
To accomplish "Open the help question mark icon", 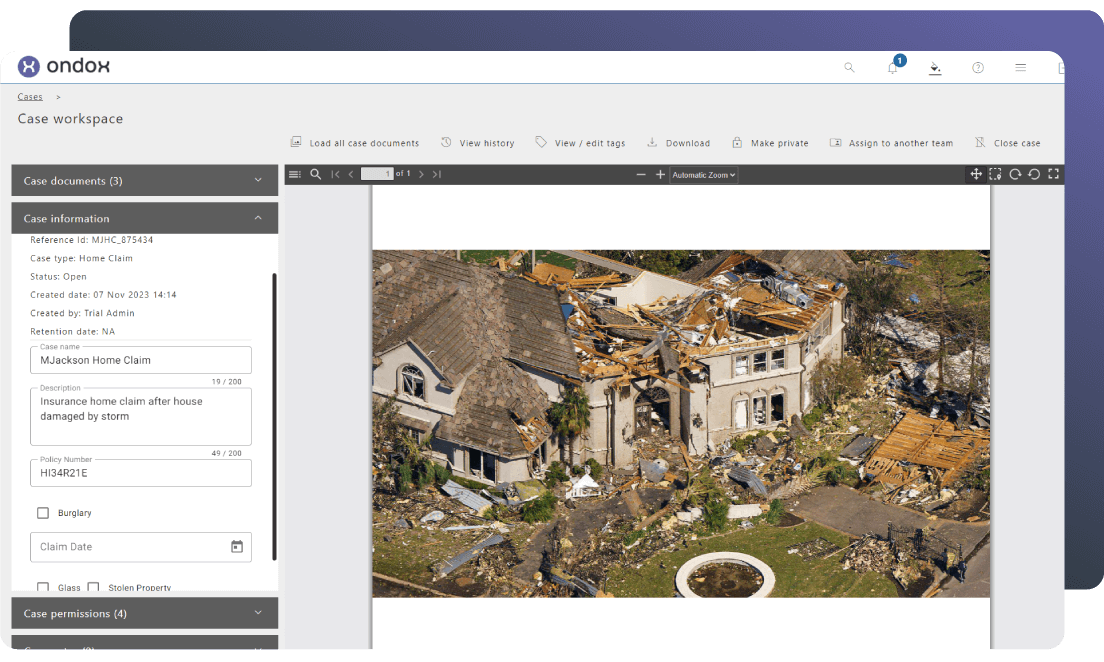I will click(x=978, y=68).
